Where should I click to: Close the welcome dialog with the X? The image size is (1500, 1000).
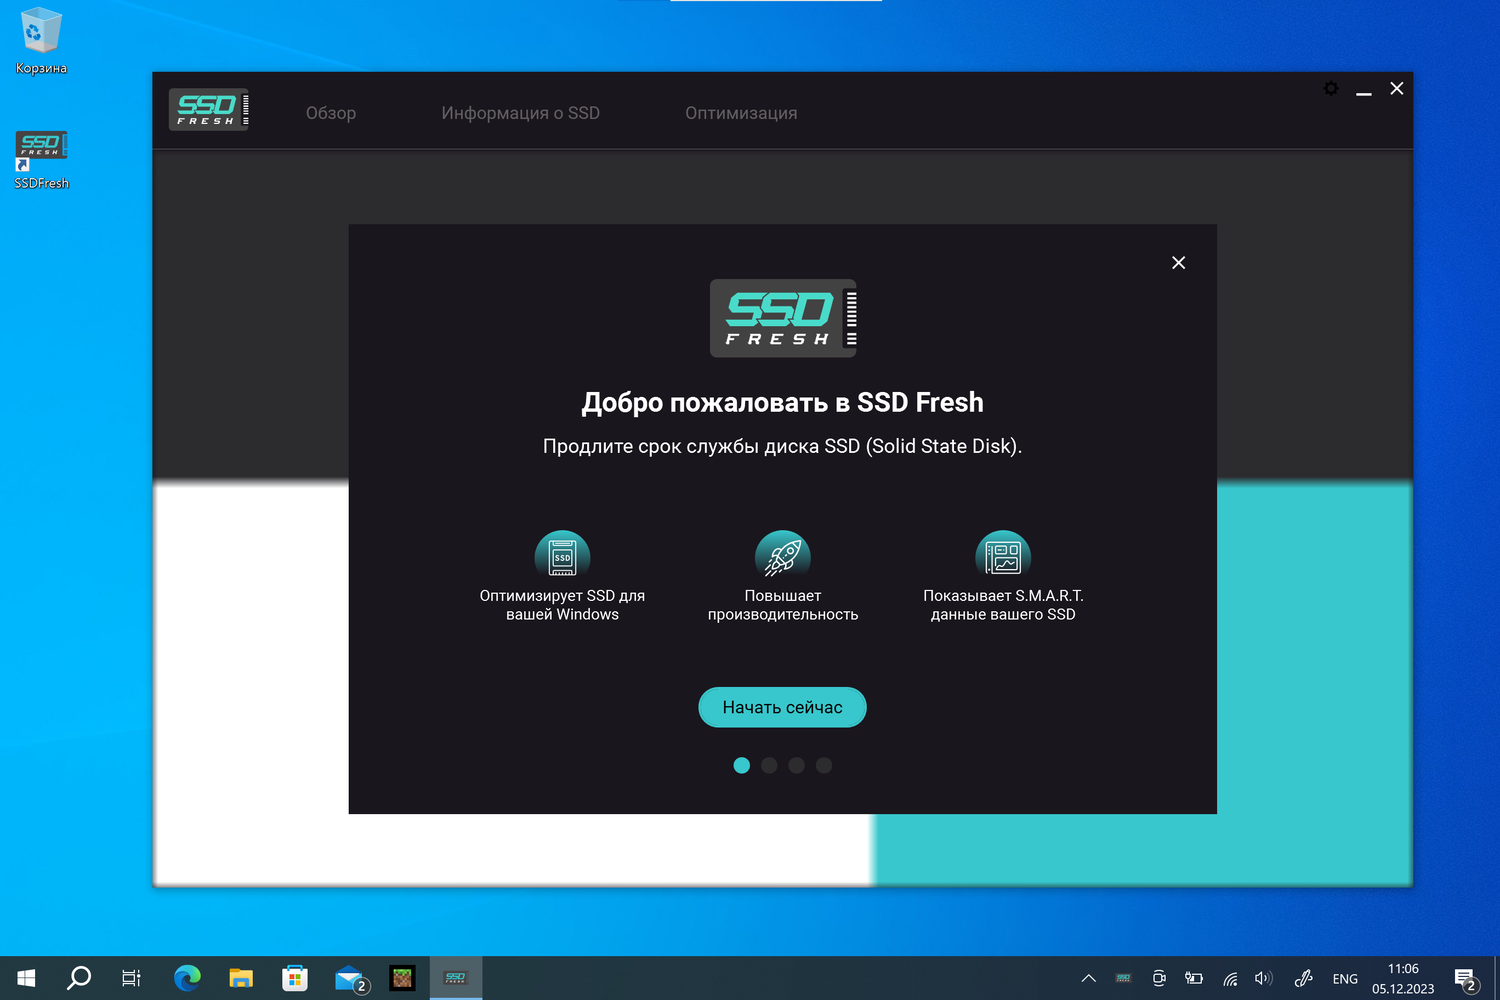(x=1179, y=262)
